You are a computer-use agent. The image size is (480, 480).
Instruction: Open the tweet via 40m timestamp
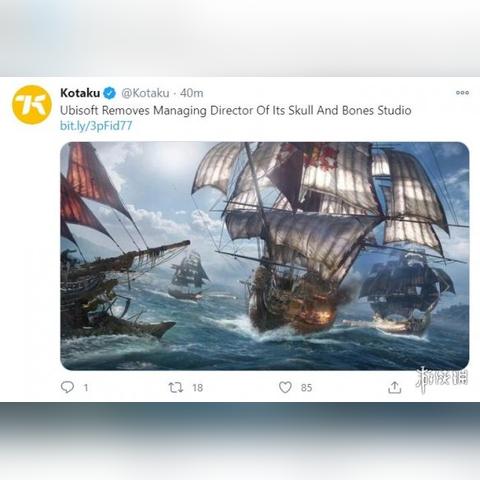click(192, 93)
